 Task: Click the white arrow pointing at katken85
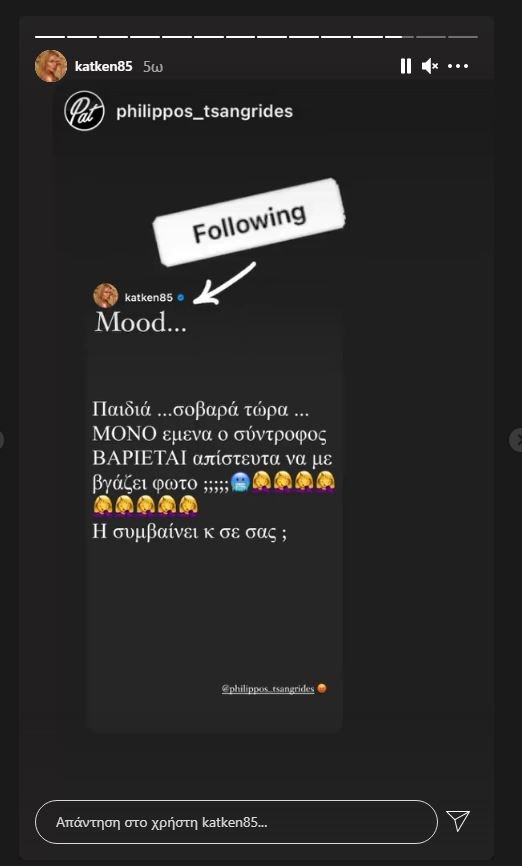pyautogui.click(x=224, y=283)
